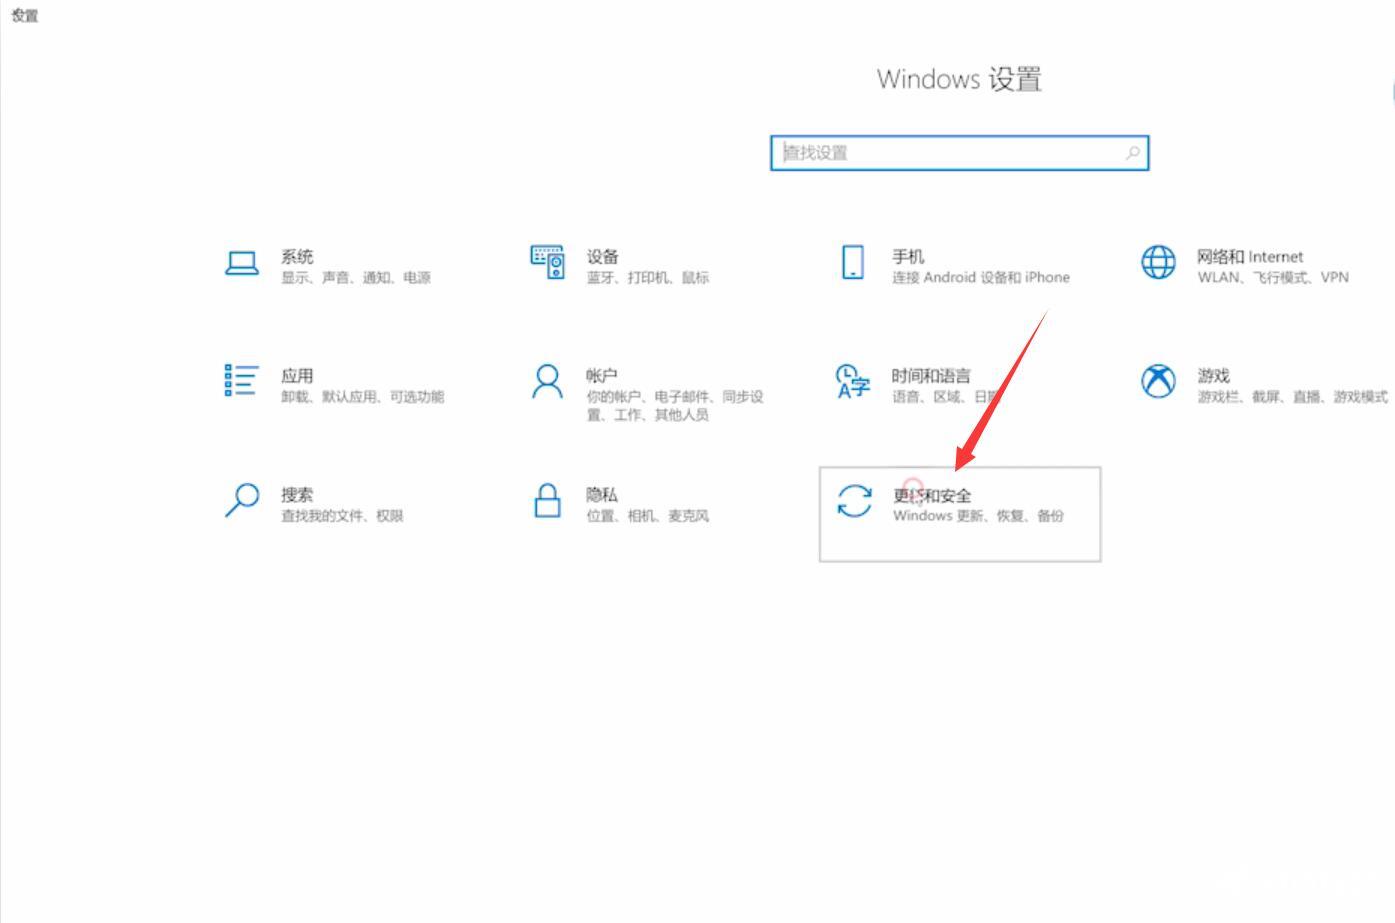Viewport: 1395px width, 923px height.
Task: Click the text 连接 Android 设备和 iPhone
Action: (981, 277)
